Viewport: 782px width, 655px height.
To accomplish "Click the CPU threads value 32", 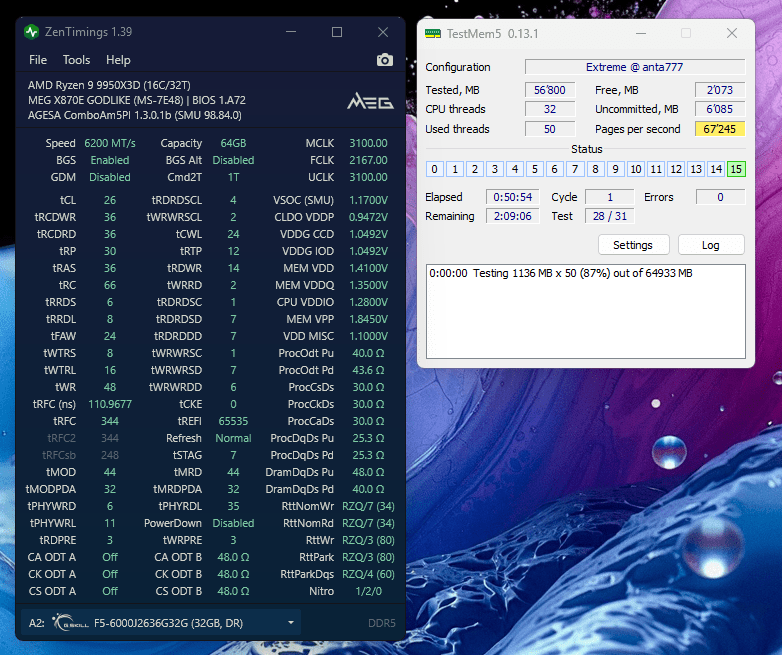I will pos(550,109).
